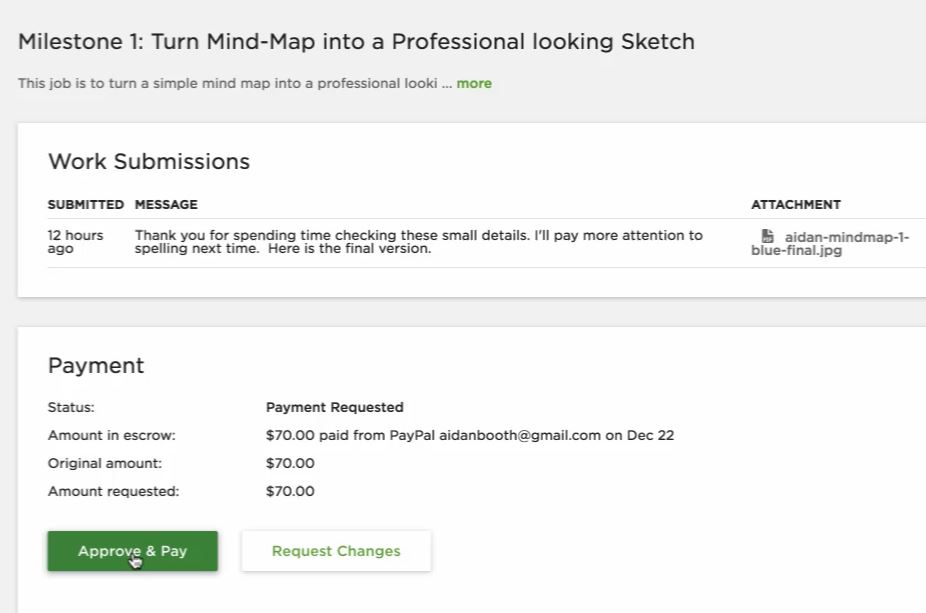Screen dimensions: 926x613
Task: Click the Amount requested $70.00 value
Action: [290, 491]
